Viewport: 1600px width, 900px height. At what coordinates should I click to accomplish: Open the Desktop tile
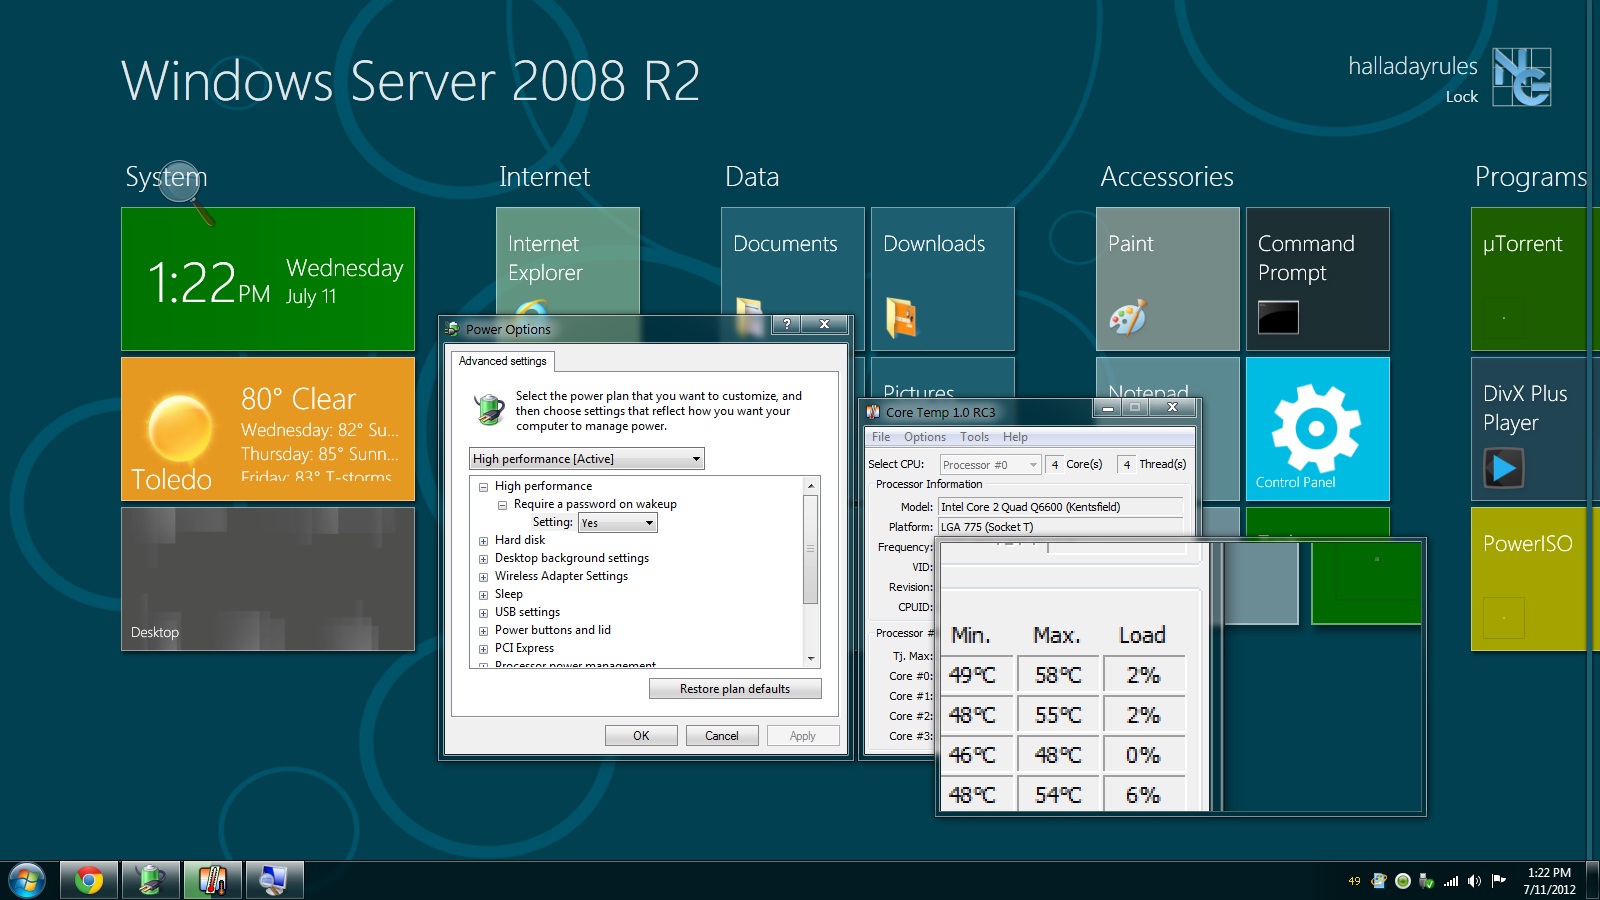click(x=268, y=579)
